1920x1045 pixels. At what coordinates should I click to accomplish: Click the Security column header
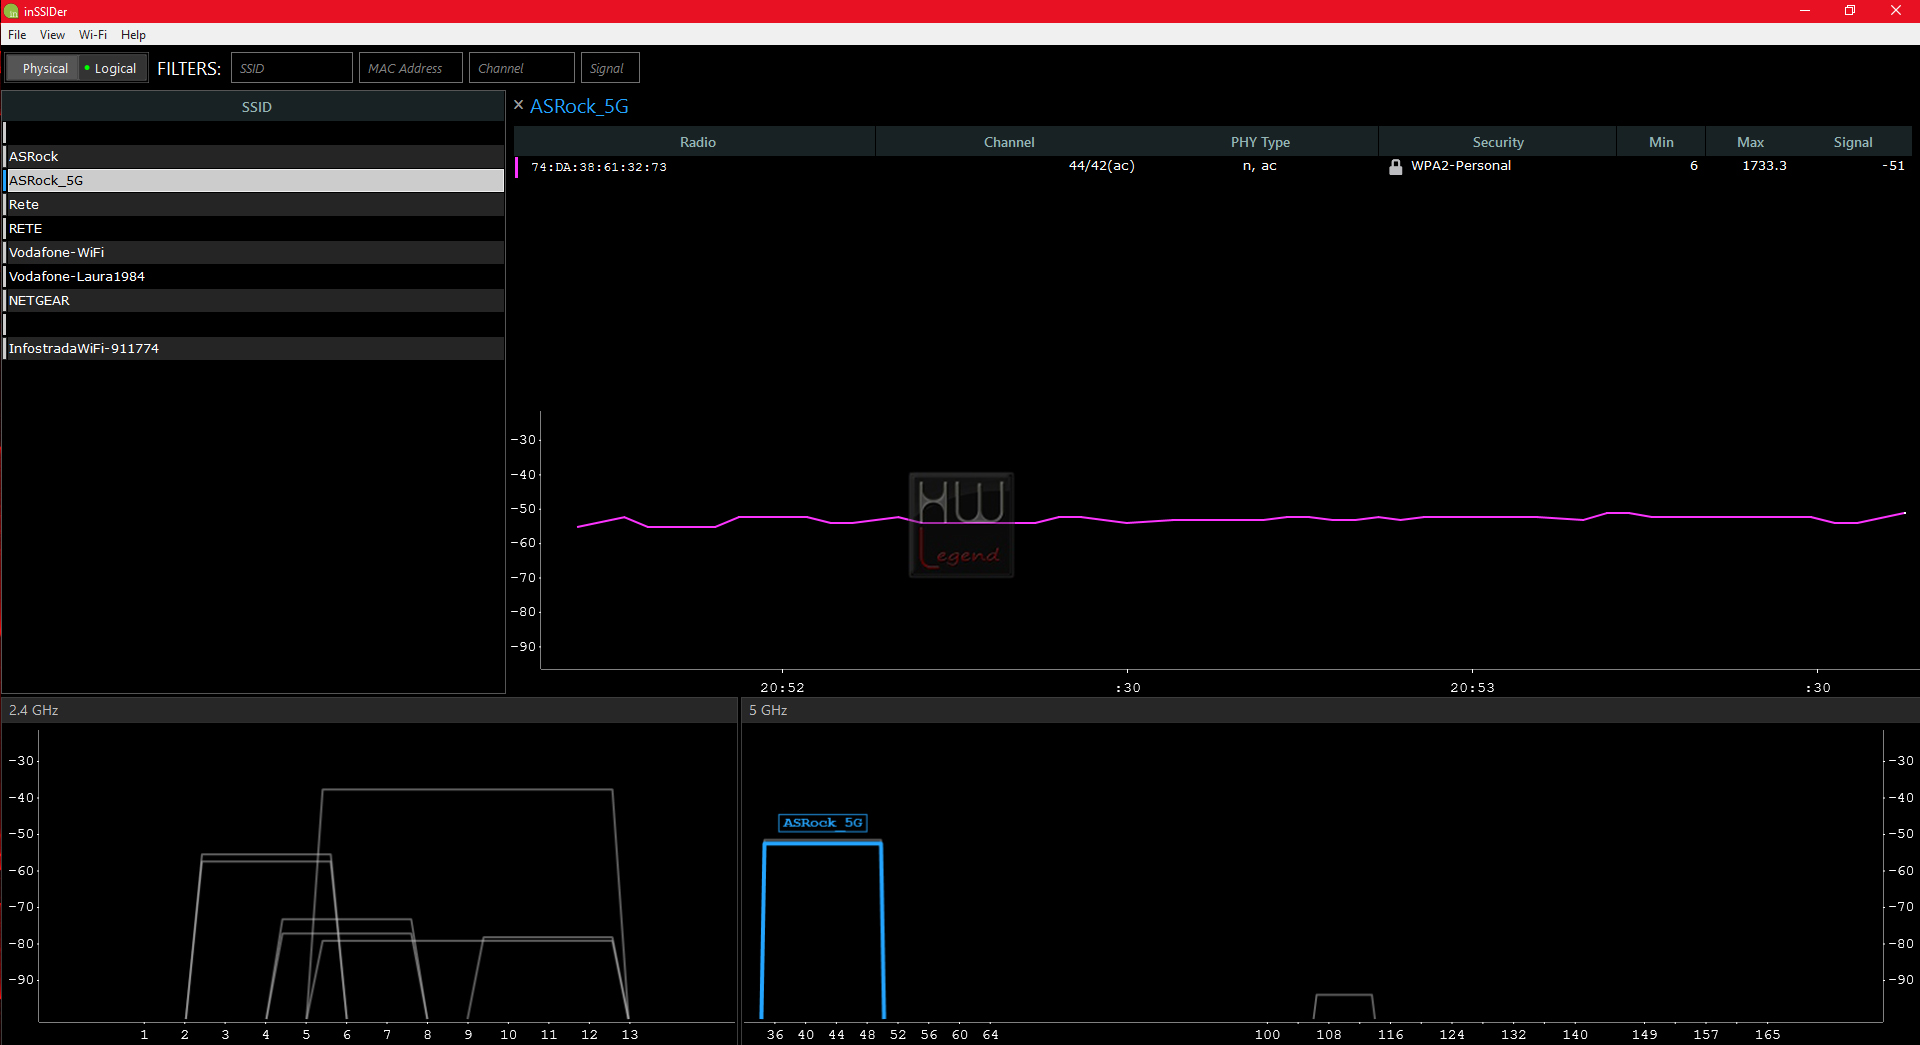pos(1497,142)
